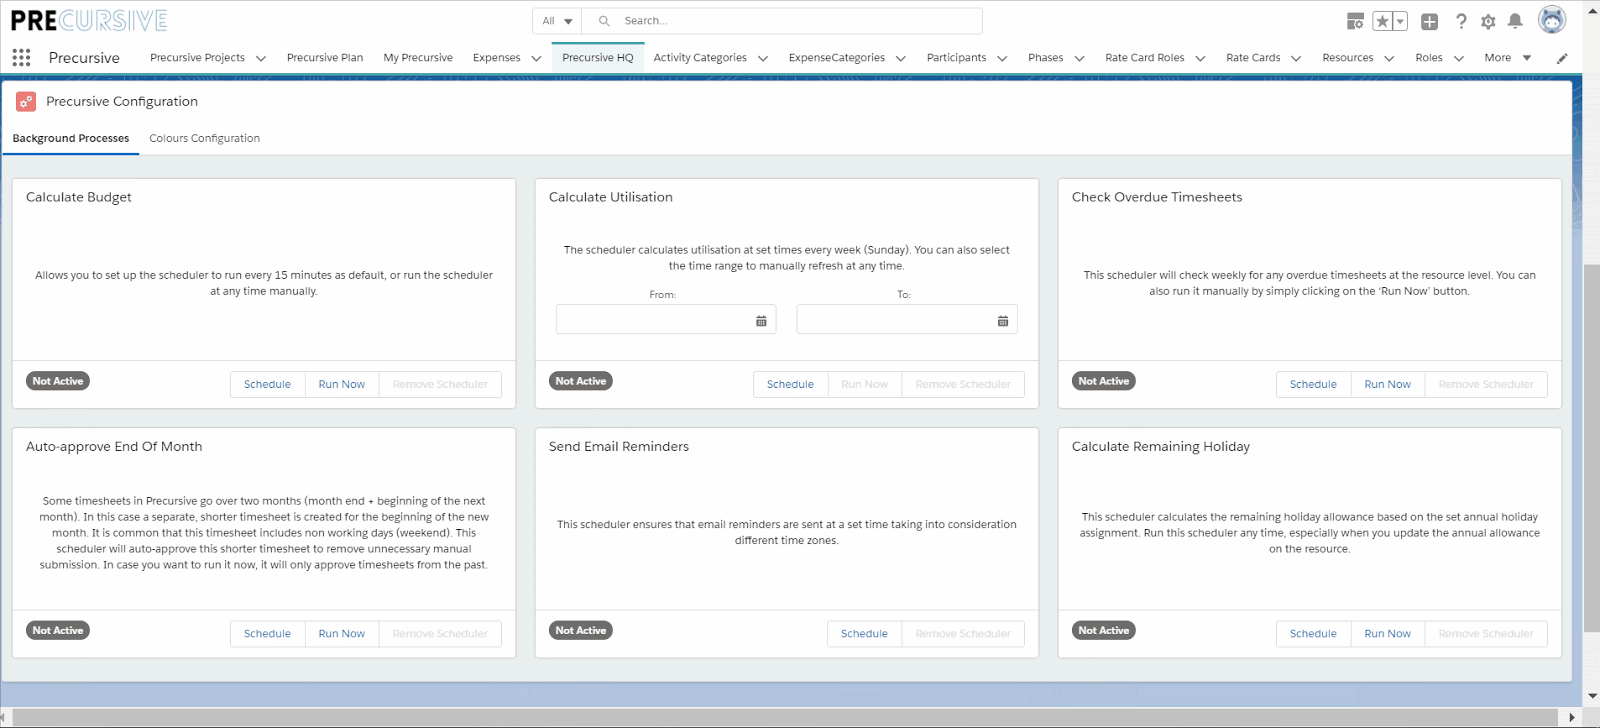Open the Participants tab
This screenshot has height=728, width=1600.
tap(956, 58)
